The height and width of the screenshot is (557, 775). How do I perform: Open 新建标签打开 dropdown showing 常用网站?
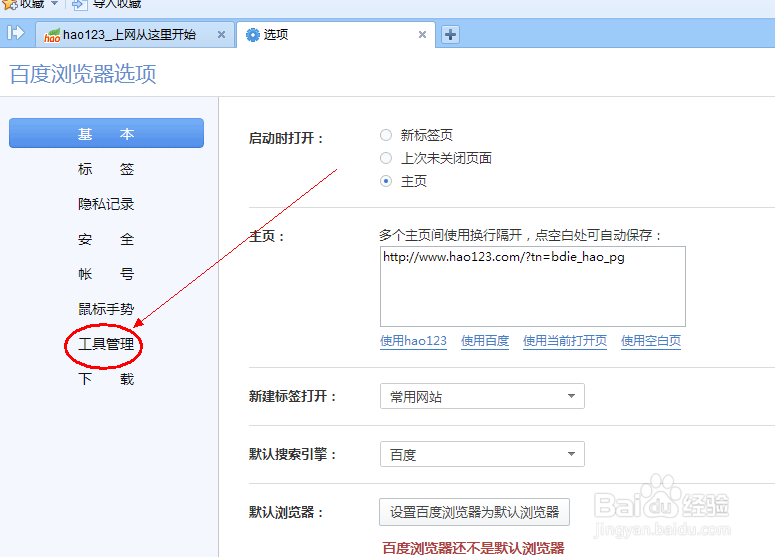pos(482,396)
